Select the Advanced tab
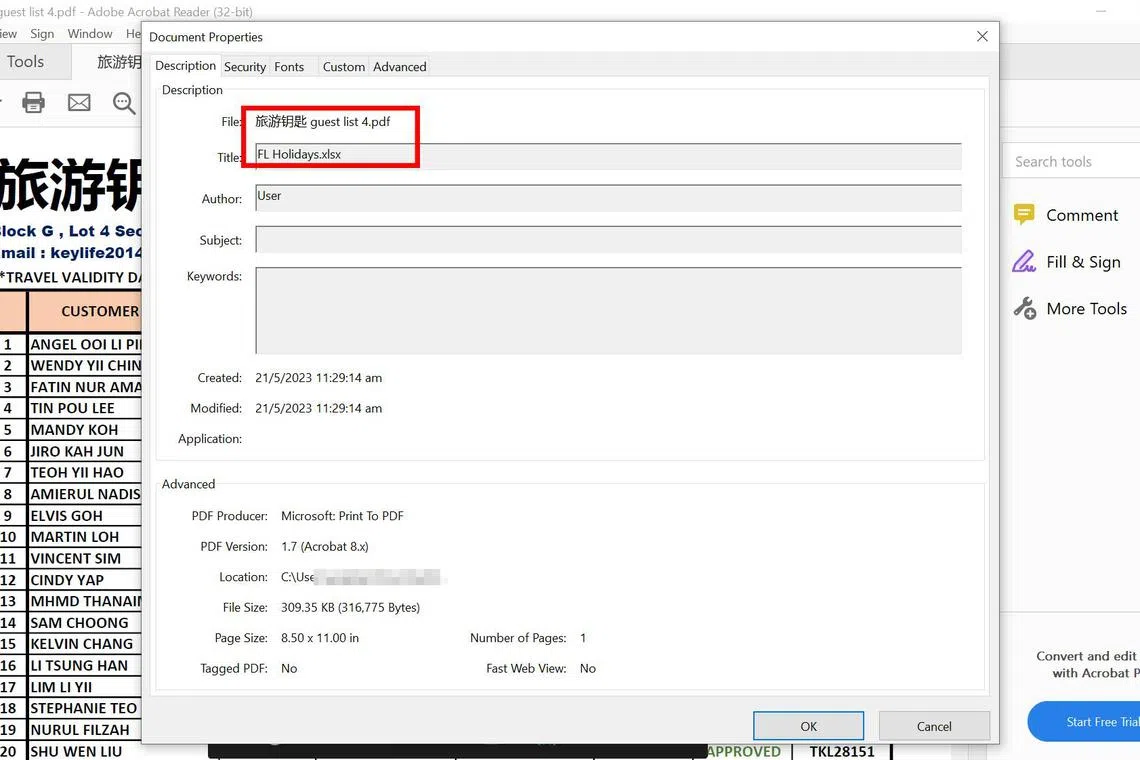 pyautogui.click(x=400, y=67)
